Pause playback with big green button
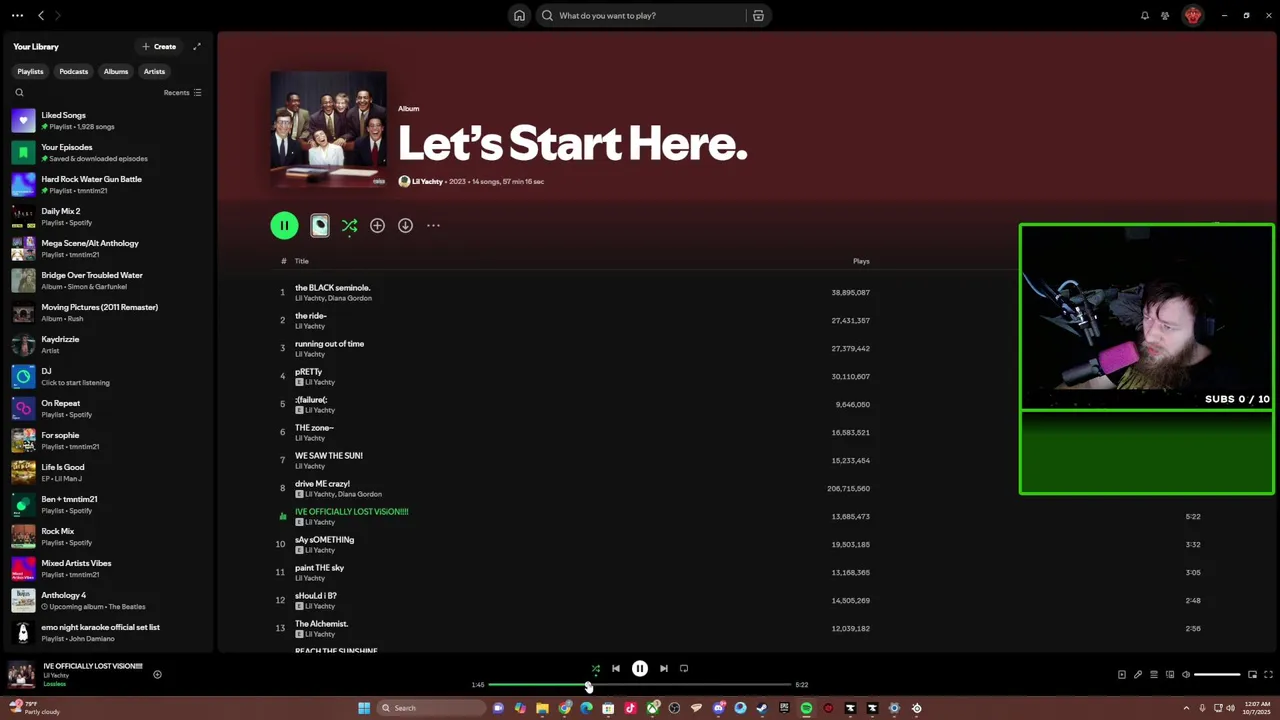The height and width of the screenshot is (720, 1280). tap(284, 225)
